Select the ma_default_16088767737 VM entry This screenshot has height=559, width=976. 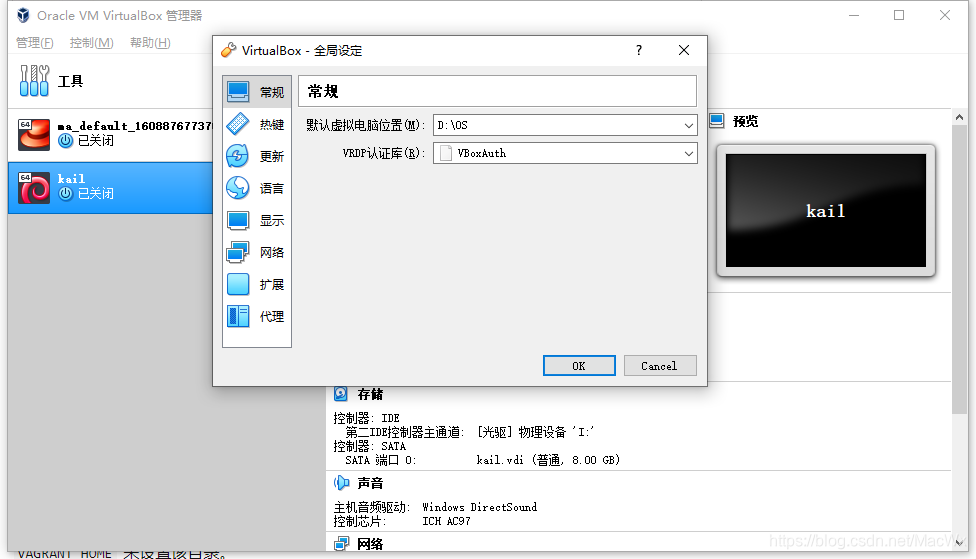click(x=110, y=134)
